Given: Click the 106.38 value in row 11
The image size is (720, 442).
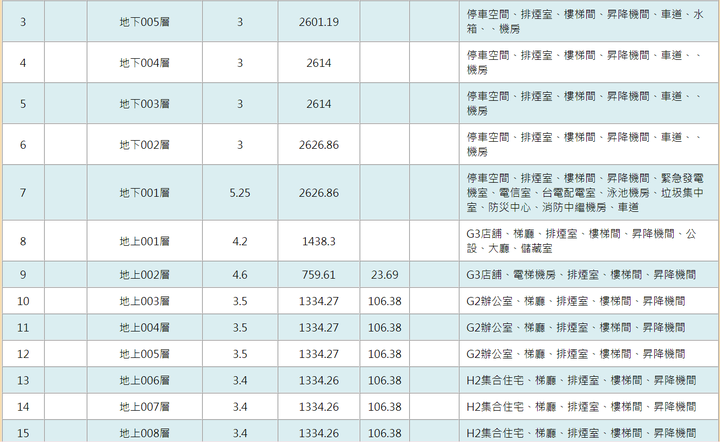Looking at the screenshot, I should point(384,328).
